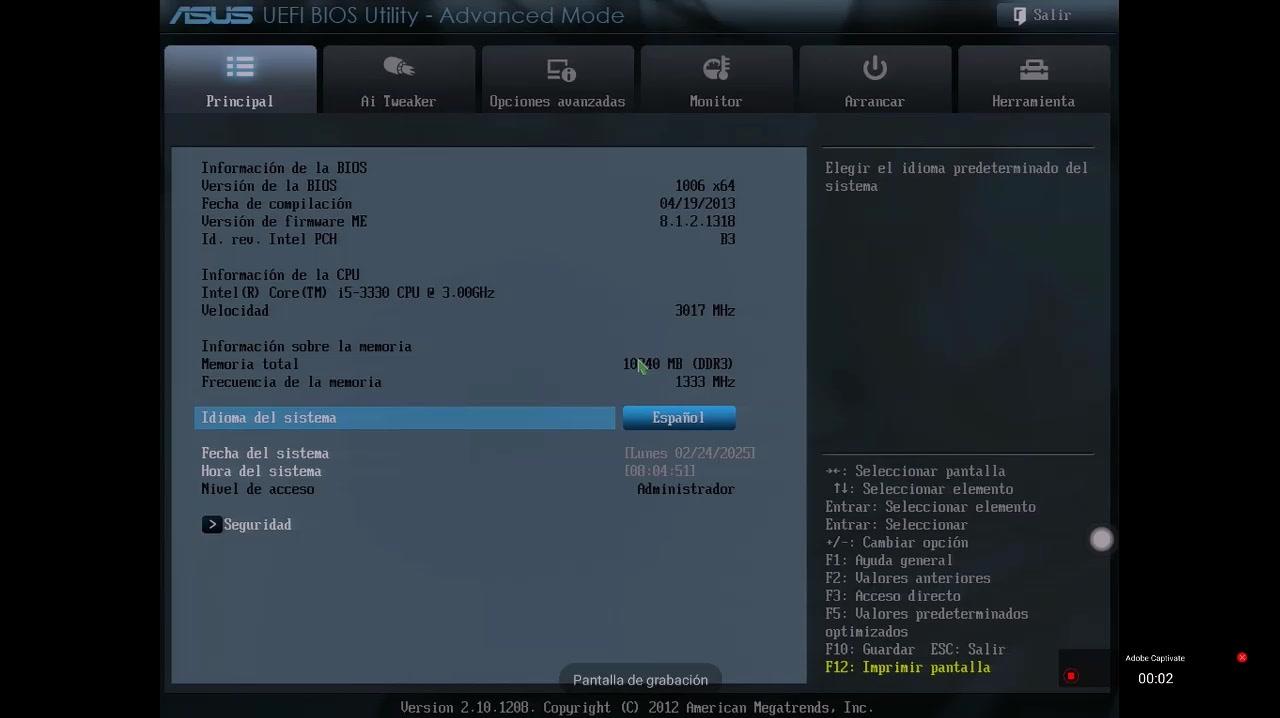Click the Administrador access level value

686,489
